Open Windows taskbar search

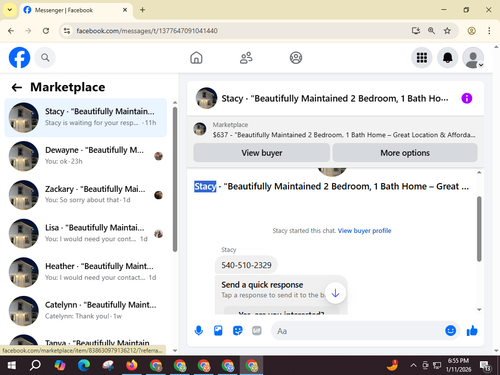(x=35, y=365)
